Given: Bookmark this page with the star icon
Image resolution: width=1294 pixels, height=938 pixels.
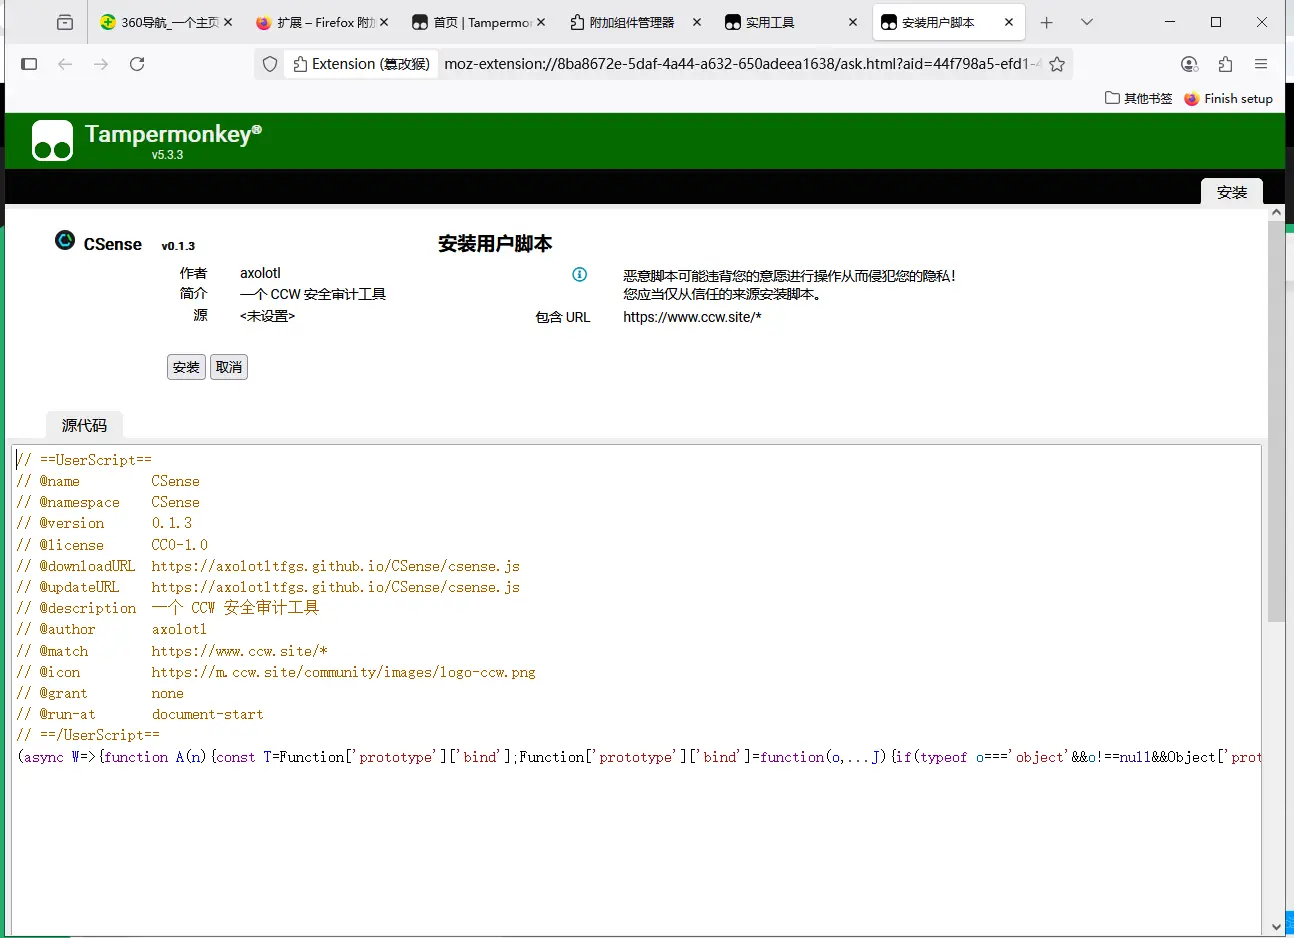Looking at the screenshot, I should [1057, 64].
